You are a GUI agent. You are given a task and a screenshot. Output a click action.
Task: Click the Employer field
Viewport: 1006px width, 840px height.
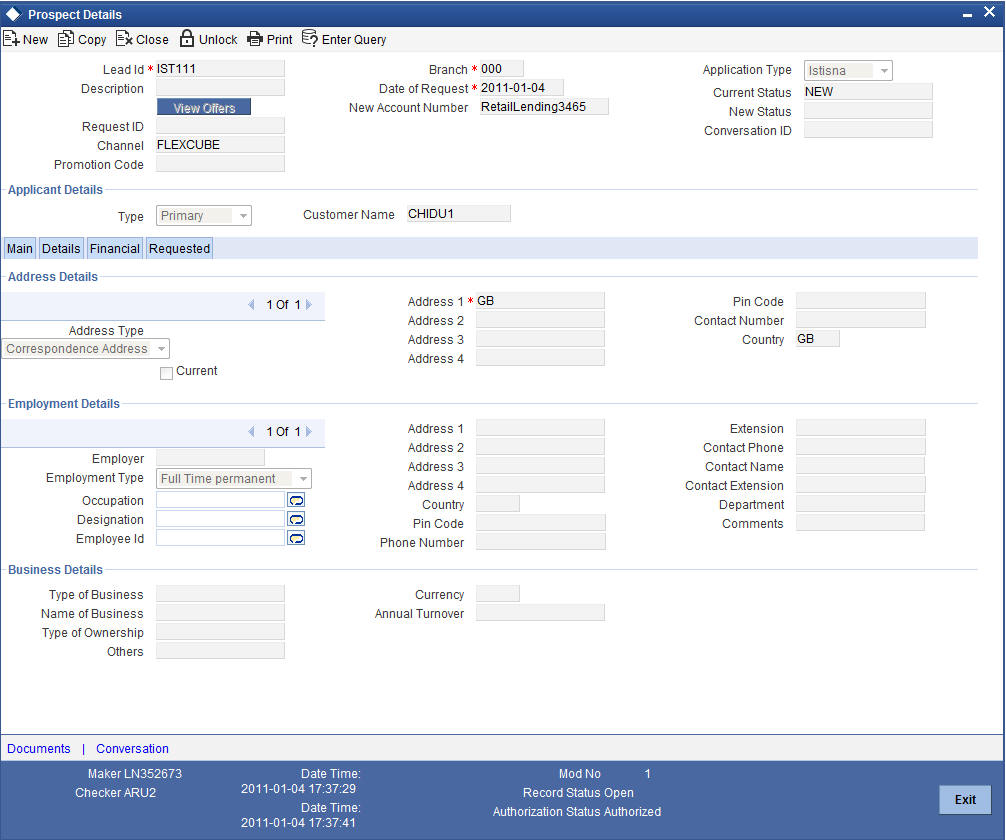coord(210,458)
